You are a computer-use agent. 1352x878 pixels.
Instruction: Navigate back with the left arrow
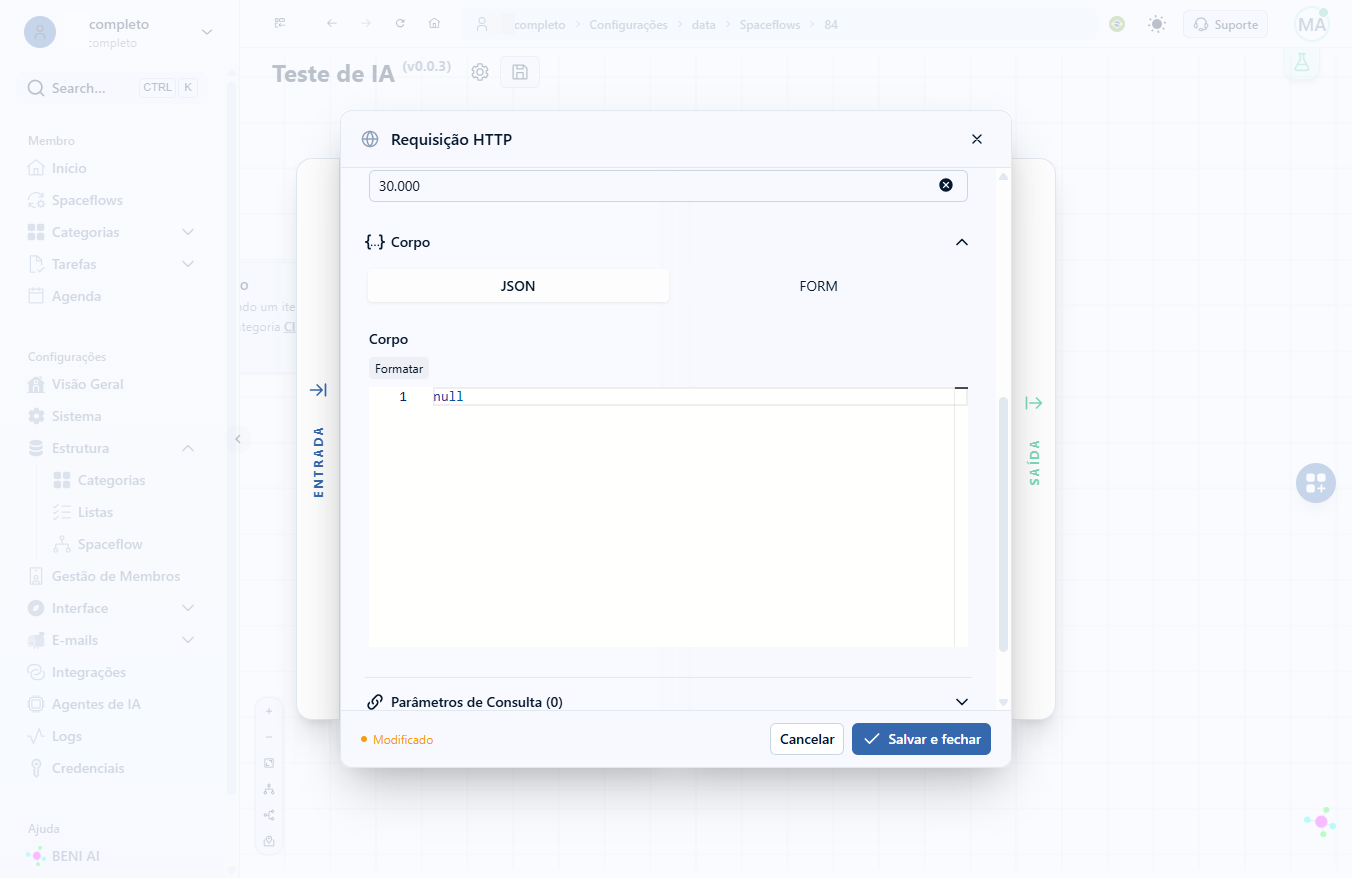(x=332, y=24)
